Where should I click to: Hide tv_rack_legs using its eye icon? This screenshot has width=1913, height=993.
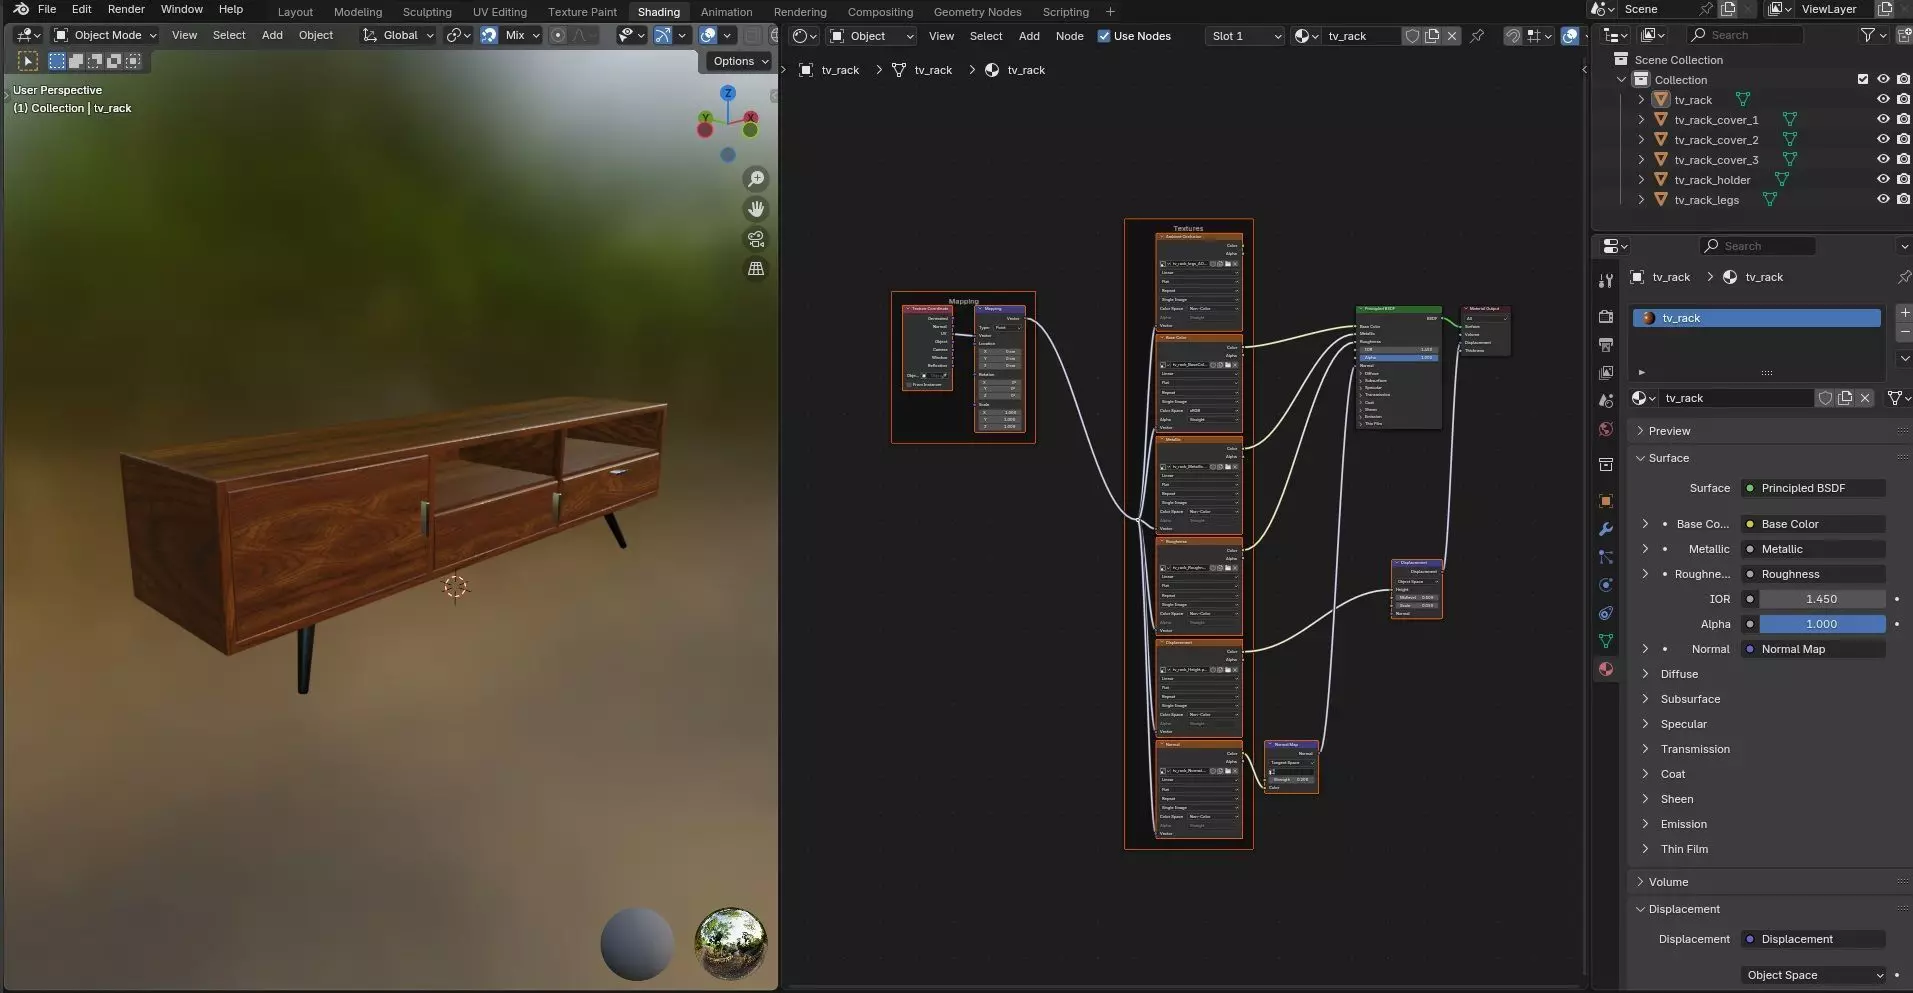1883,200
